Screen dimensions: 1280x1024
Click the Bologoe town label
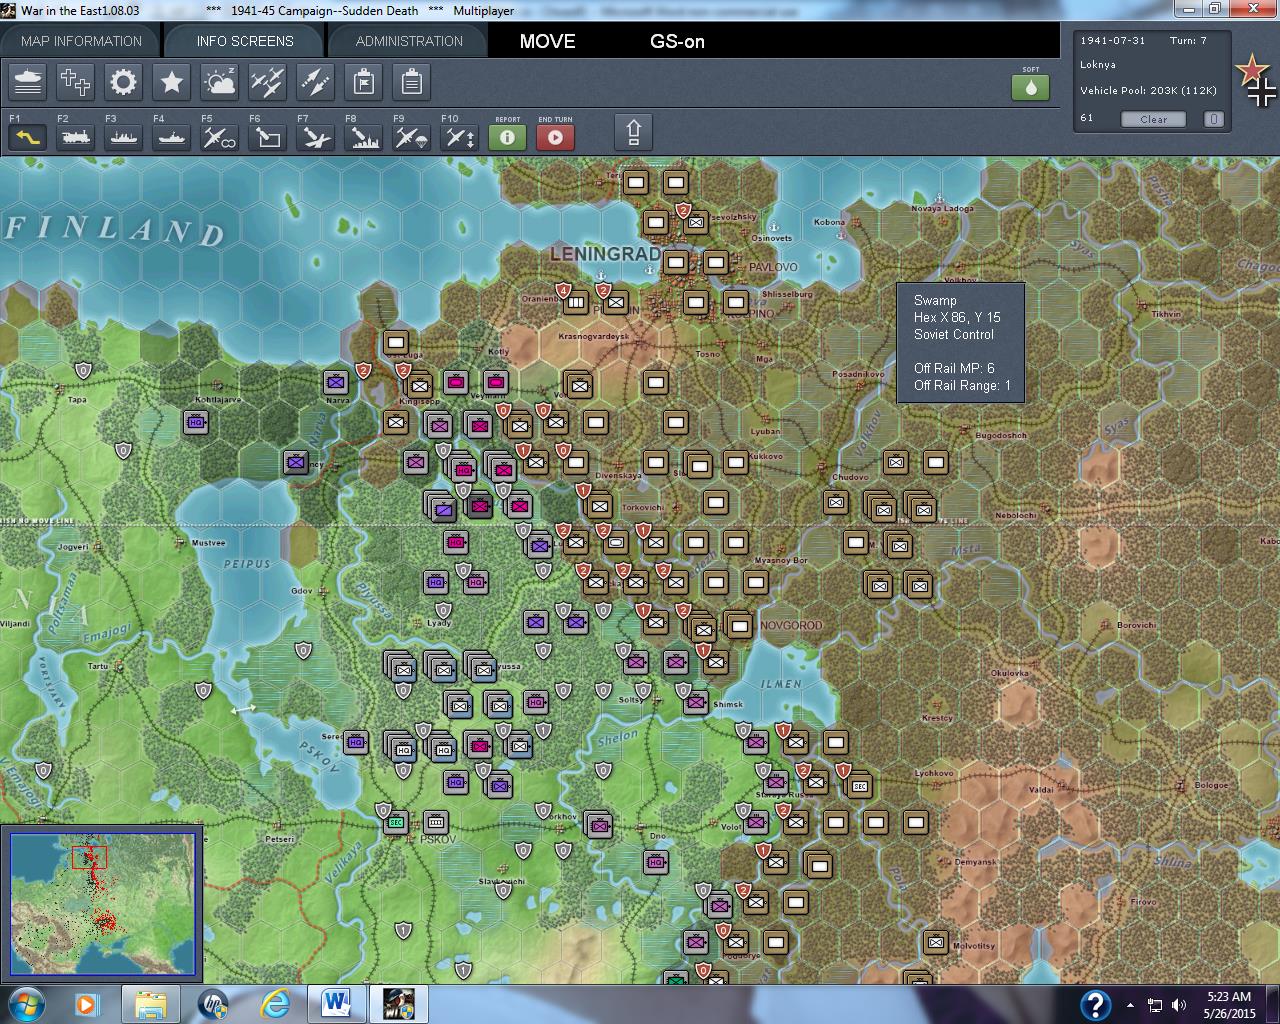[1211, 785]
